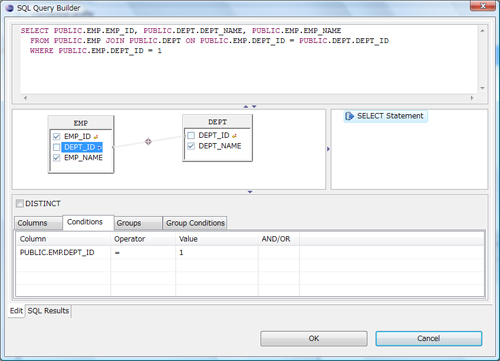Collapse SQL source pane with up arrow
Image resolution: width=500 pixels, height=361 pixels.
pos(246,106)
